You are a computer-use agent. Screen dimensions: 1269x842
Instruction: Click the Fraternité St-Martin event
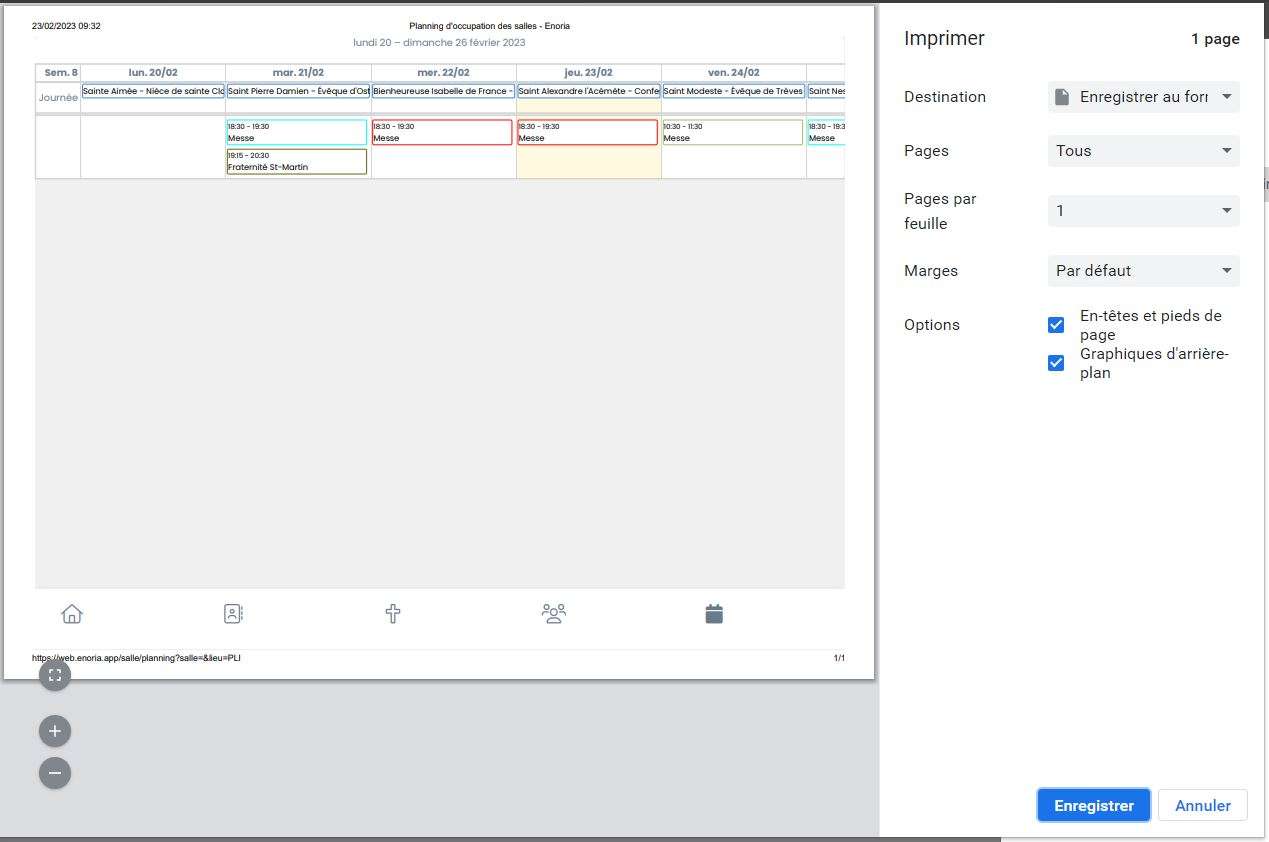(297, 162)
